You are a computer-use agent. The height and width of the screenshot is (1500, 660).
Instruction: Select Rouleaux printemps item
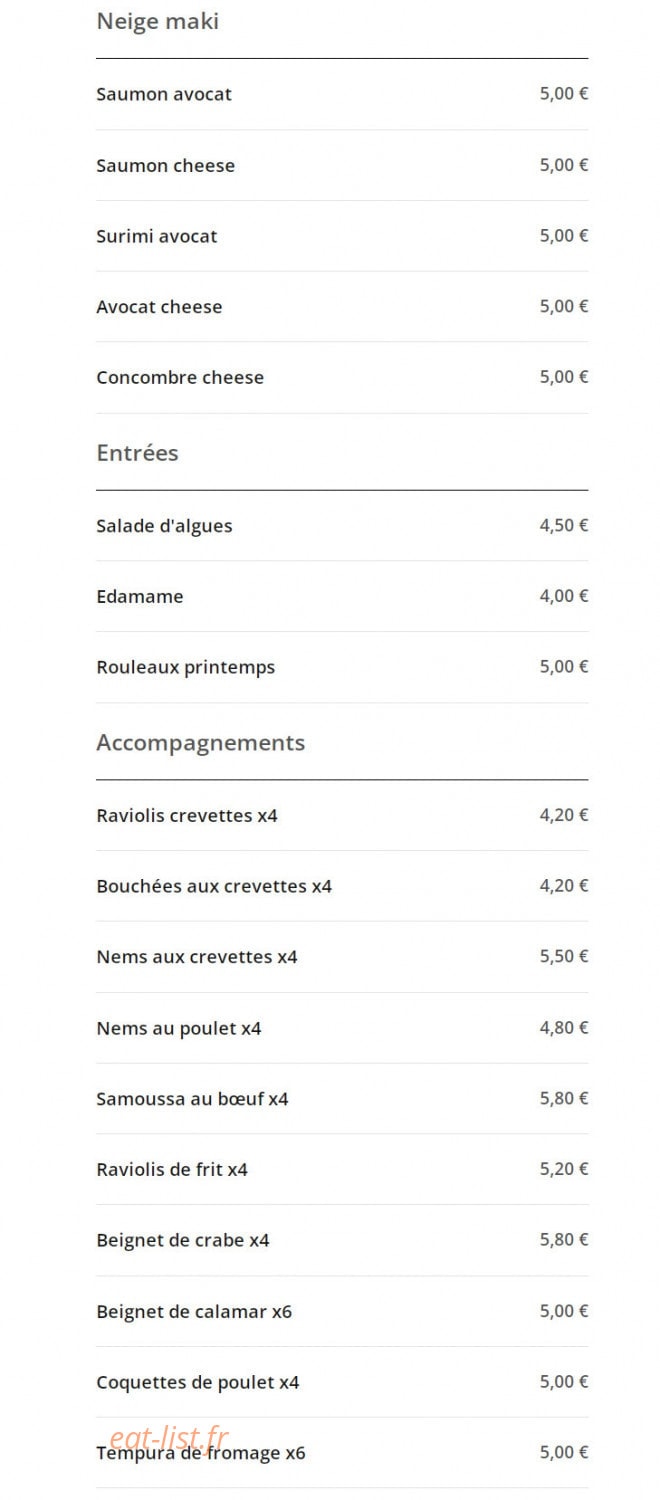pos(342,667)
